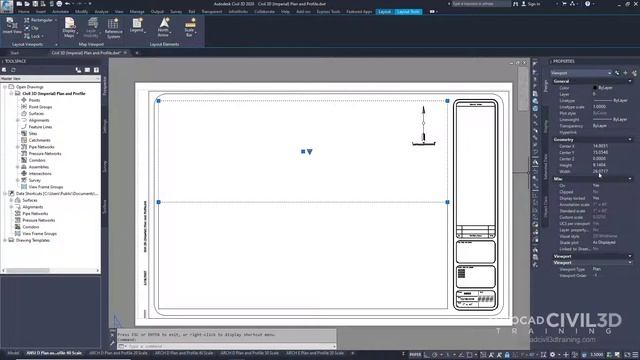Image resolution: width=640 pixels, height=360 pixels.
Task: Click the Open icon in quick access toolbar
Action: 27,4
